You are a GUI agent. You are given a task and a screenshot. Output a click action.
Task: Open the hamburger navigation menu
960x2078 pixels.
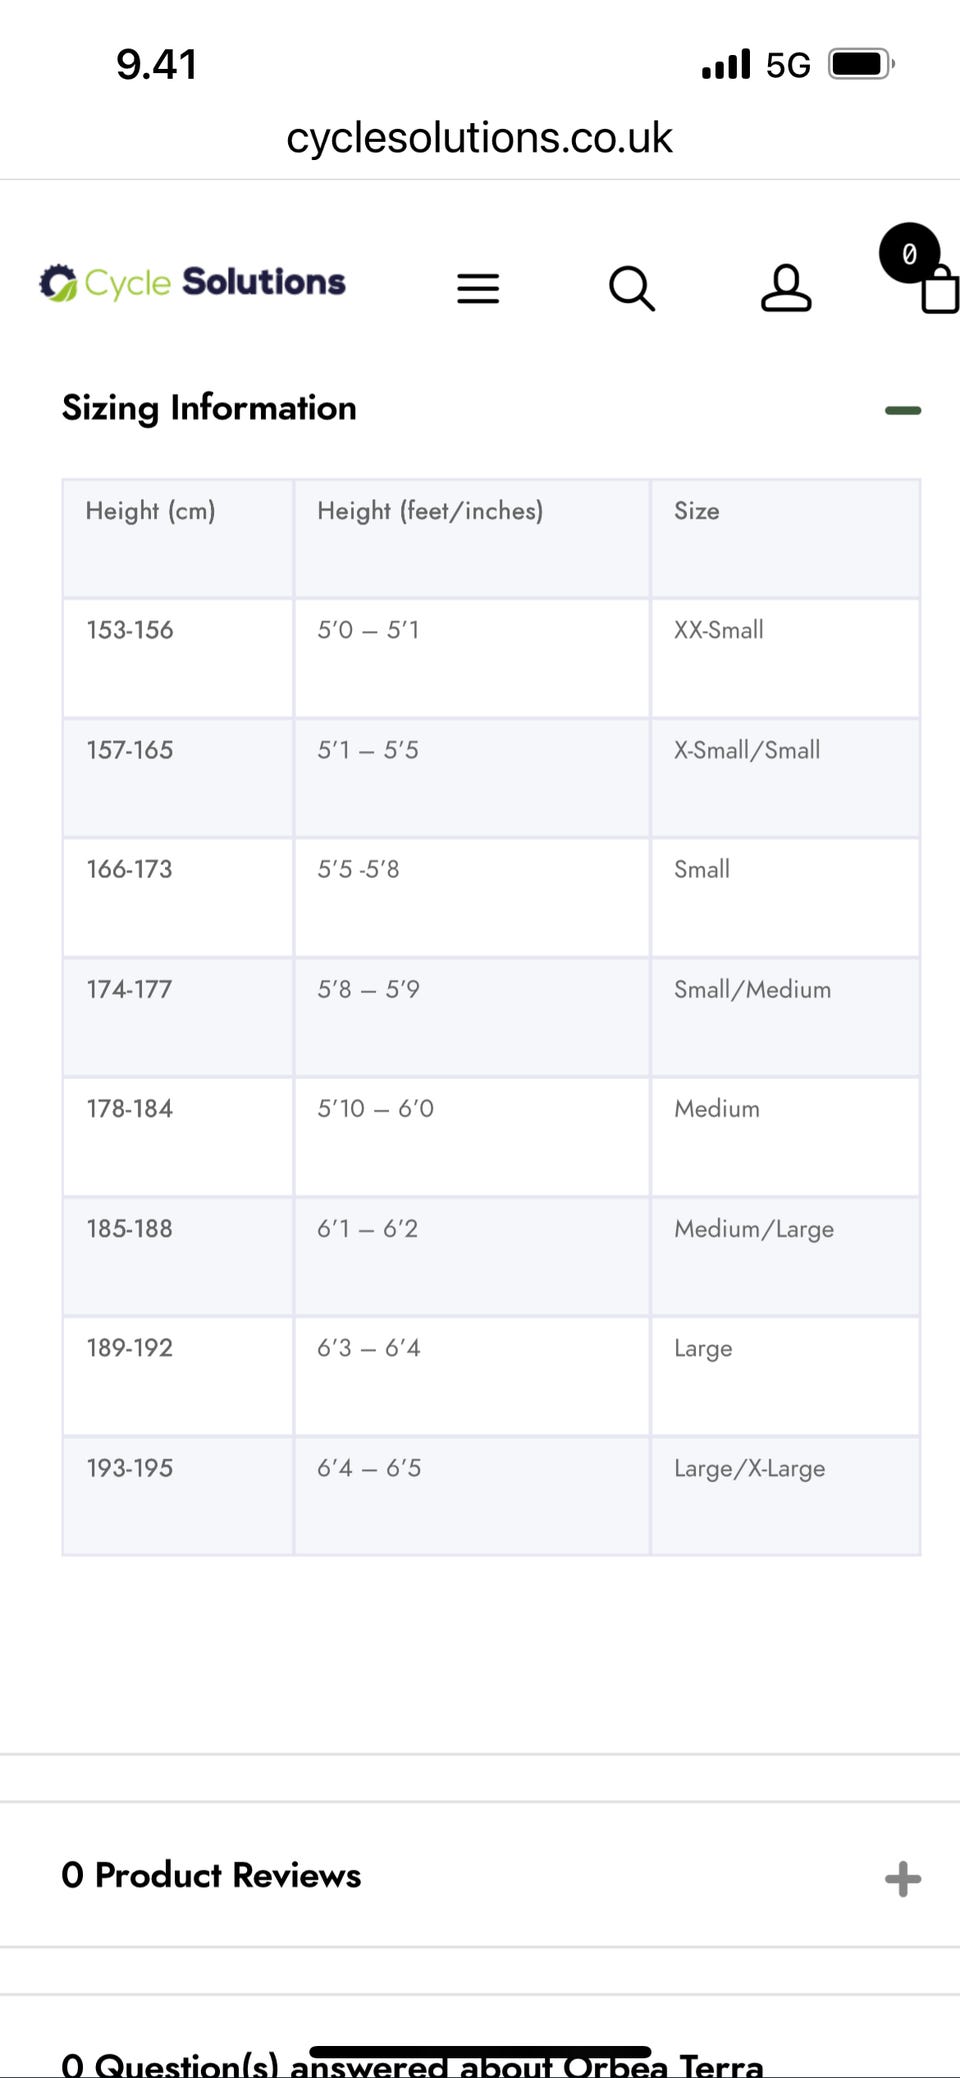pos(478,288)
